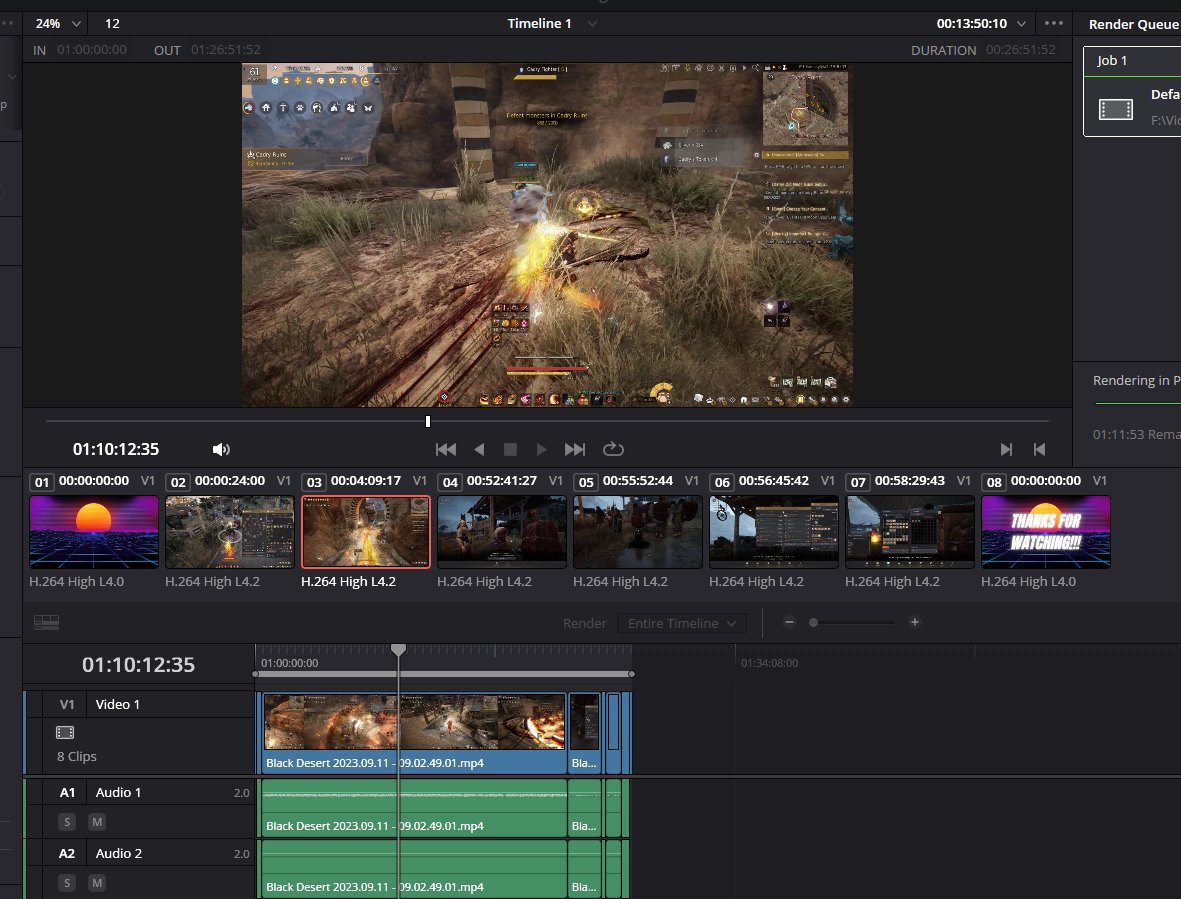Play the timeline forward
1181x899 pixels.
541,450
